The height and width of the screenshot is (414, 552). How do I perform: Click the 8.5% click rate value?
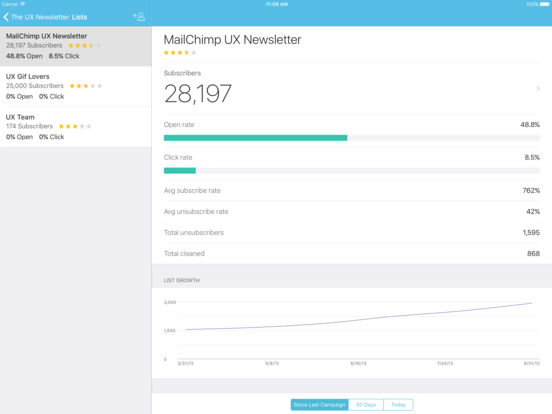click(532, 157)
